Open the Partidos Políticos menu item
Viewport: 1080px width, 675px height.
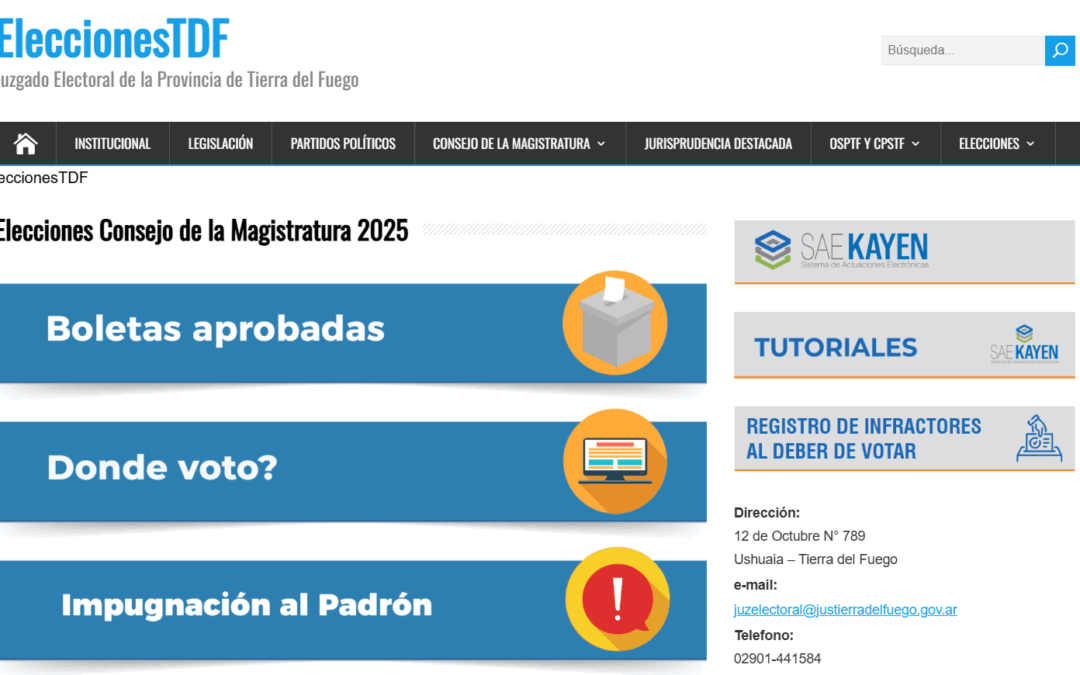pyautogui.click(x=342, y=143)
